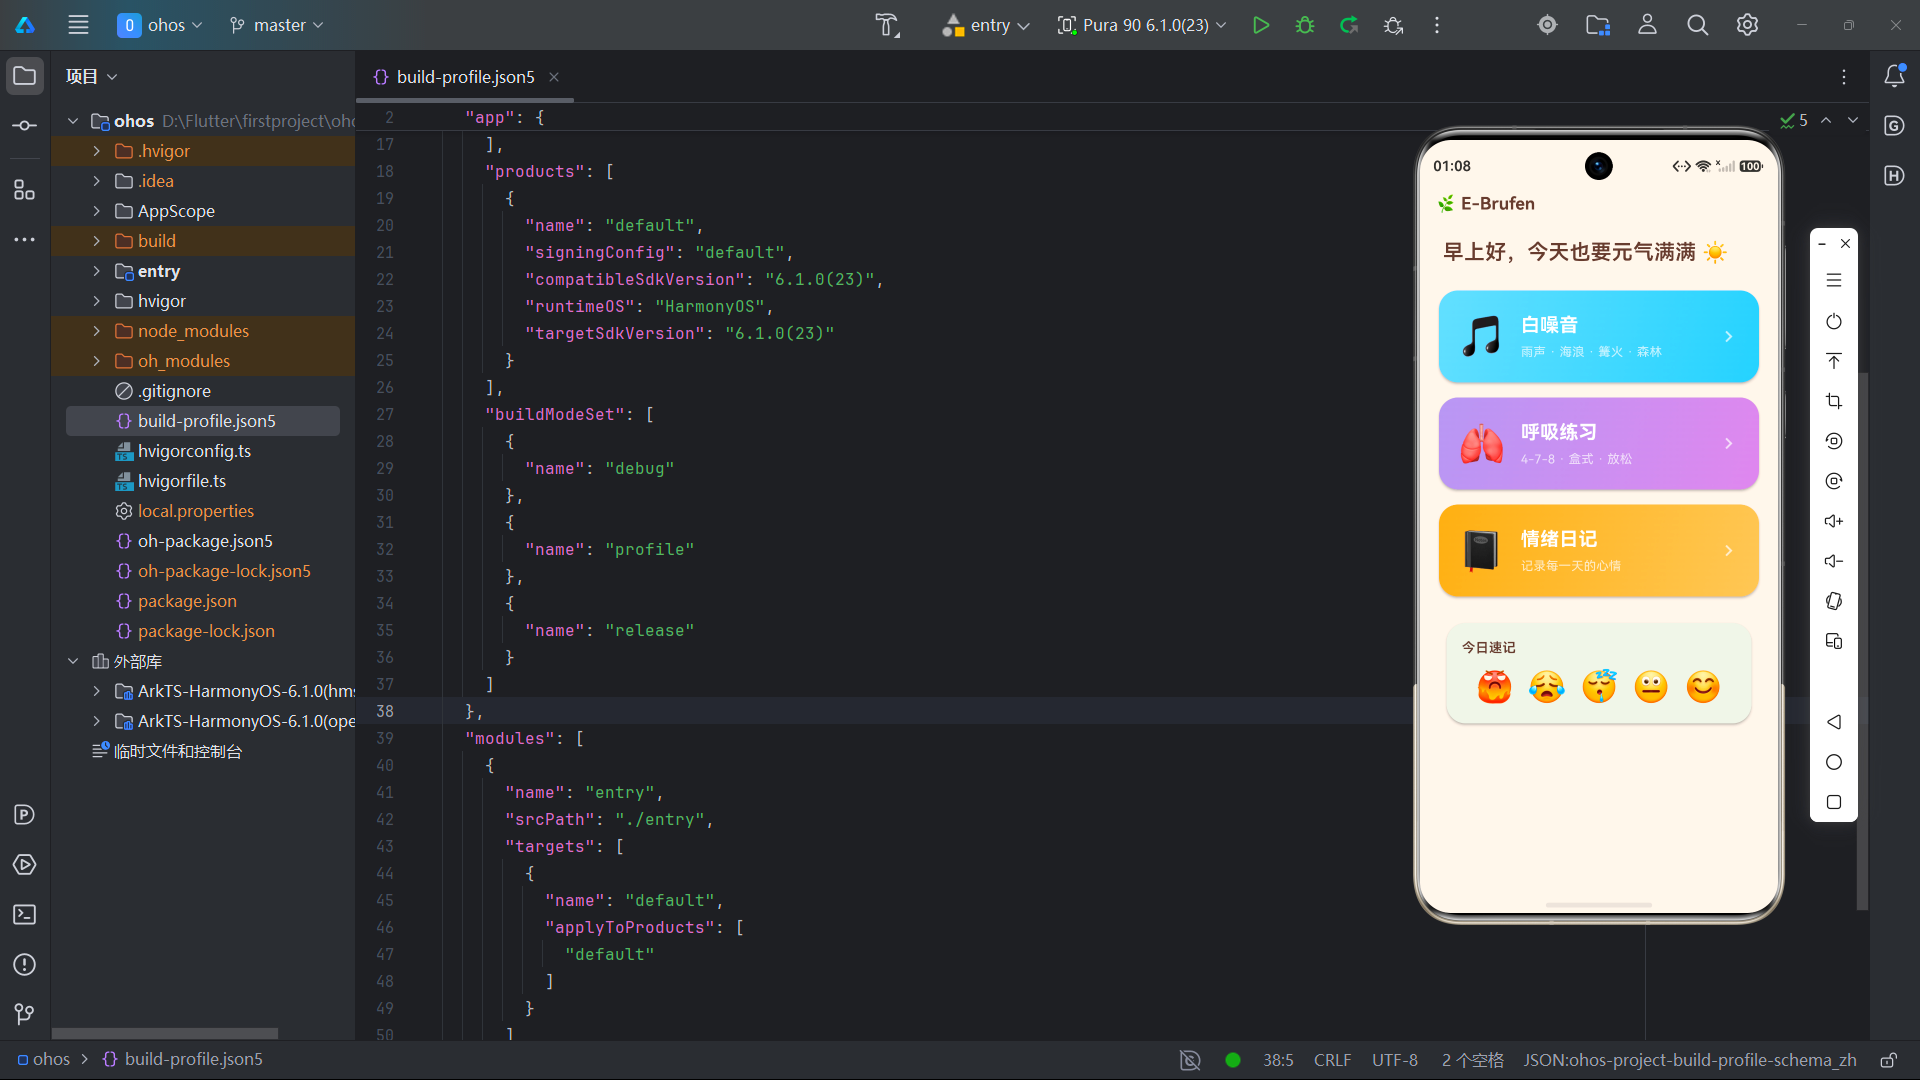
Task: Close the build-profile.json5 tab
Action: click(x=554, y=77)
